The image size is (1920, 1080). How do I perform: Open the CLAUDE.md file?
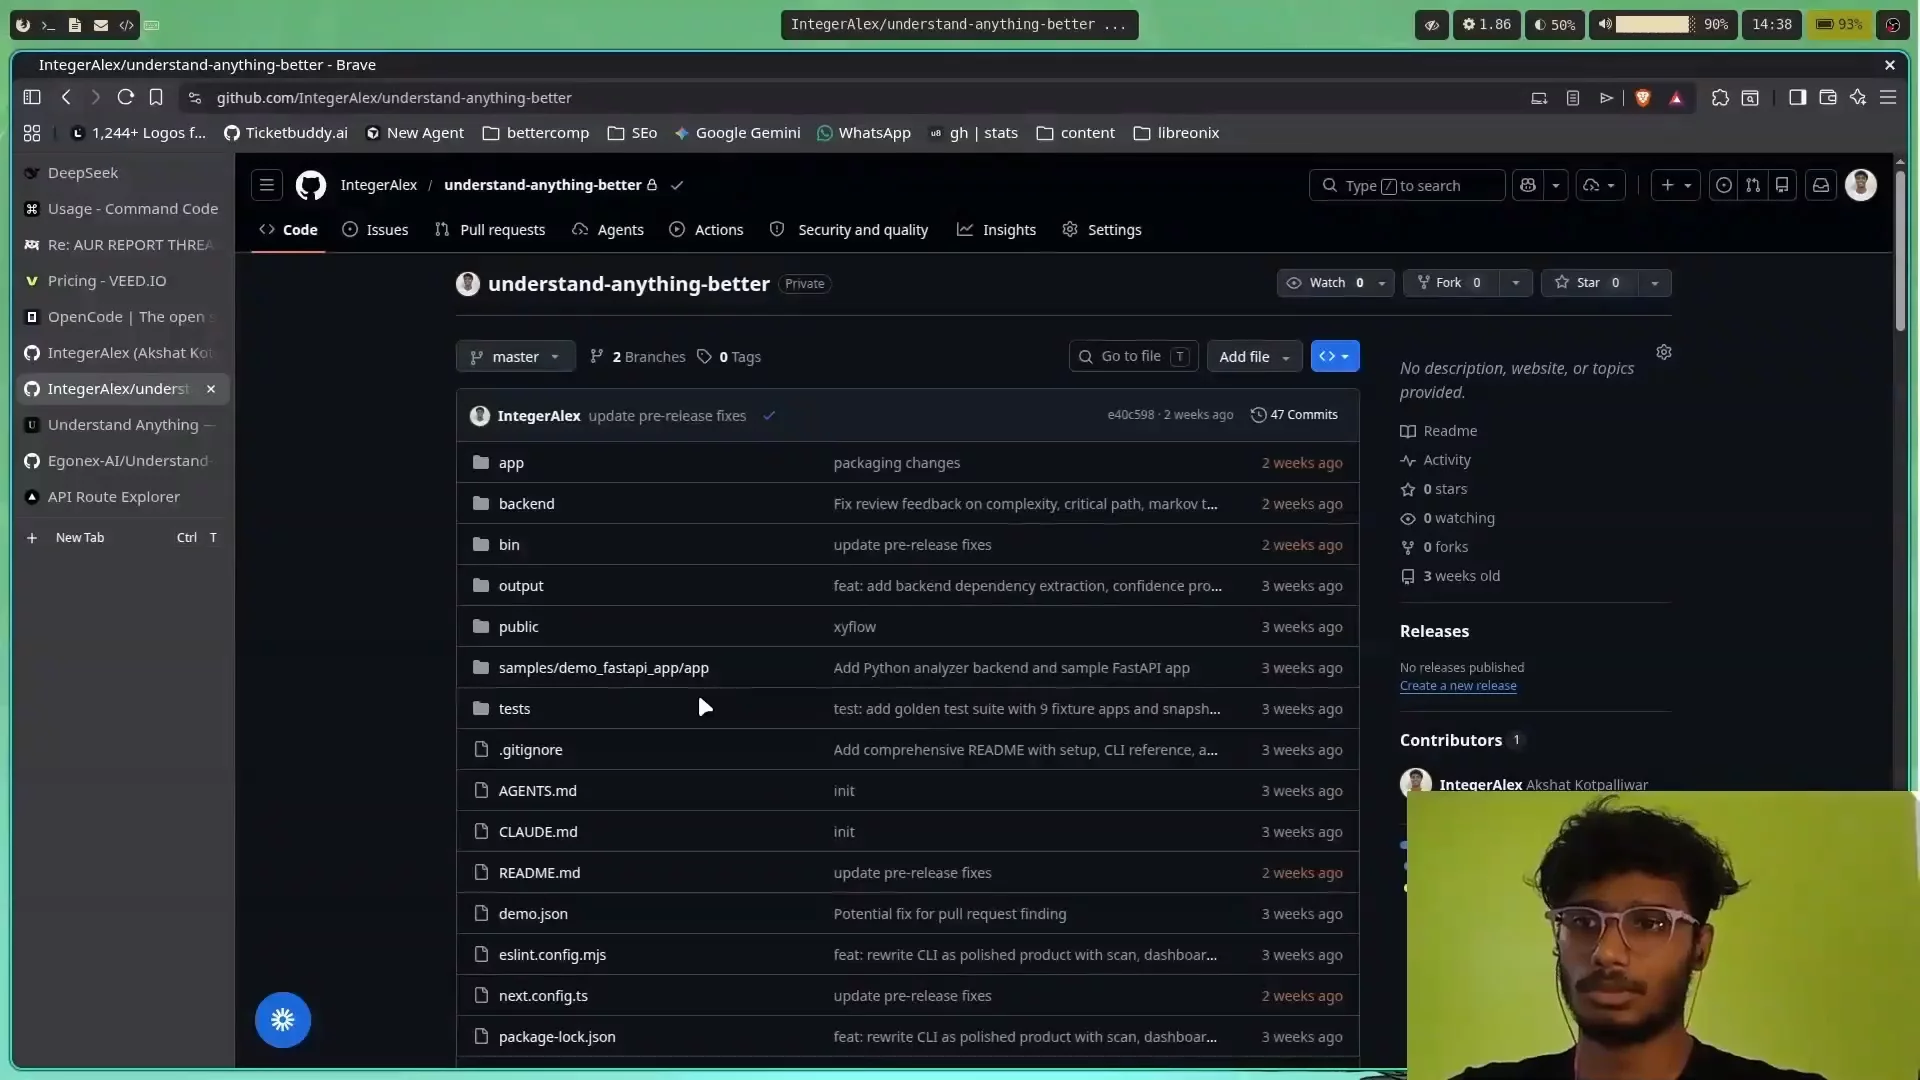click(538, 832)
